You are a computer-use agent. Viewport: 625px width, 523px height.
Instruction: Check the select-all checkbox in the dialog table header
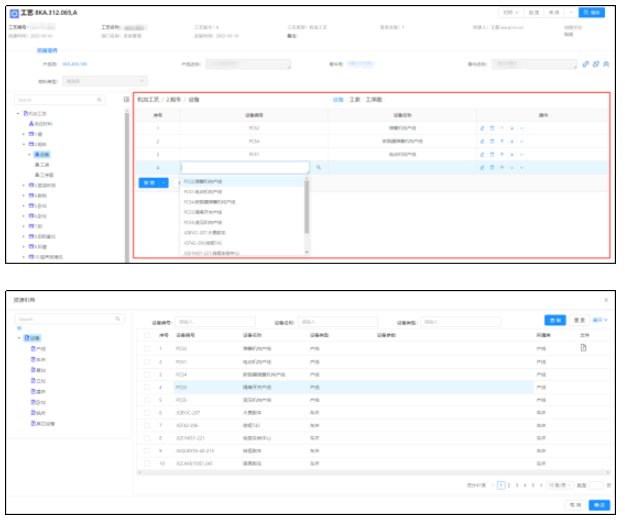(146, 335)
